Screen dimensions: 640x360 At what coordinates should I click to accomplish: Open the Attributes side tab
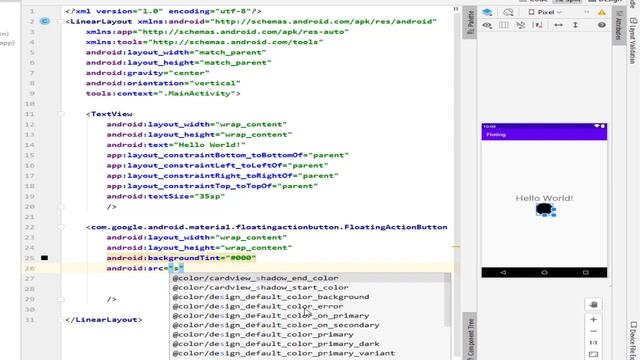click(618, 24)
